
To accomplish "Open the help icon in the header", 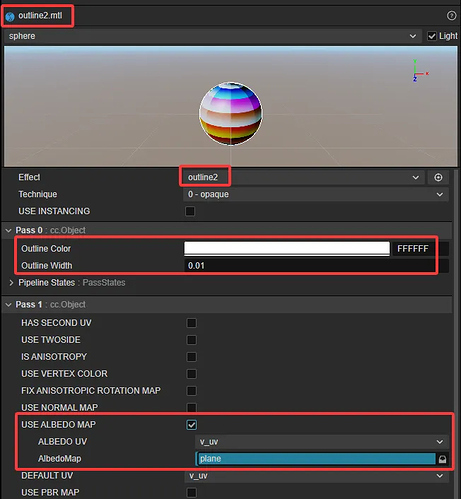I will [x=451, y=16].
